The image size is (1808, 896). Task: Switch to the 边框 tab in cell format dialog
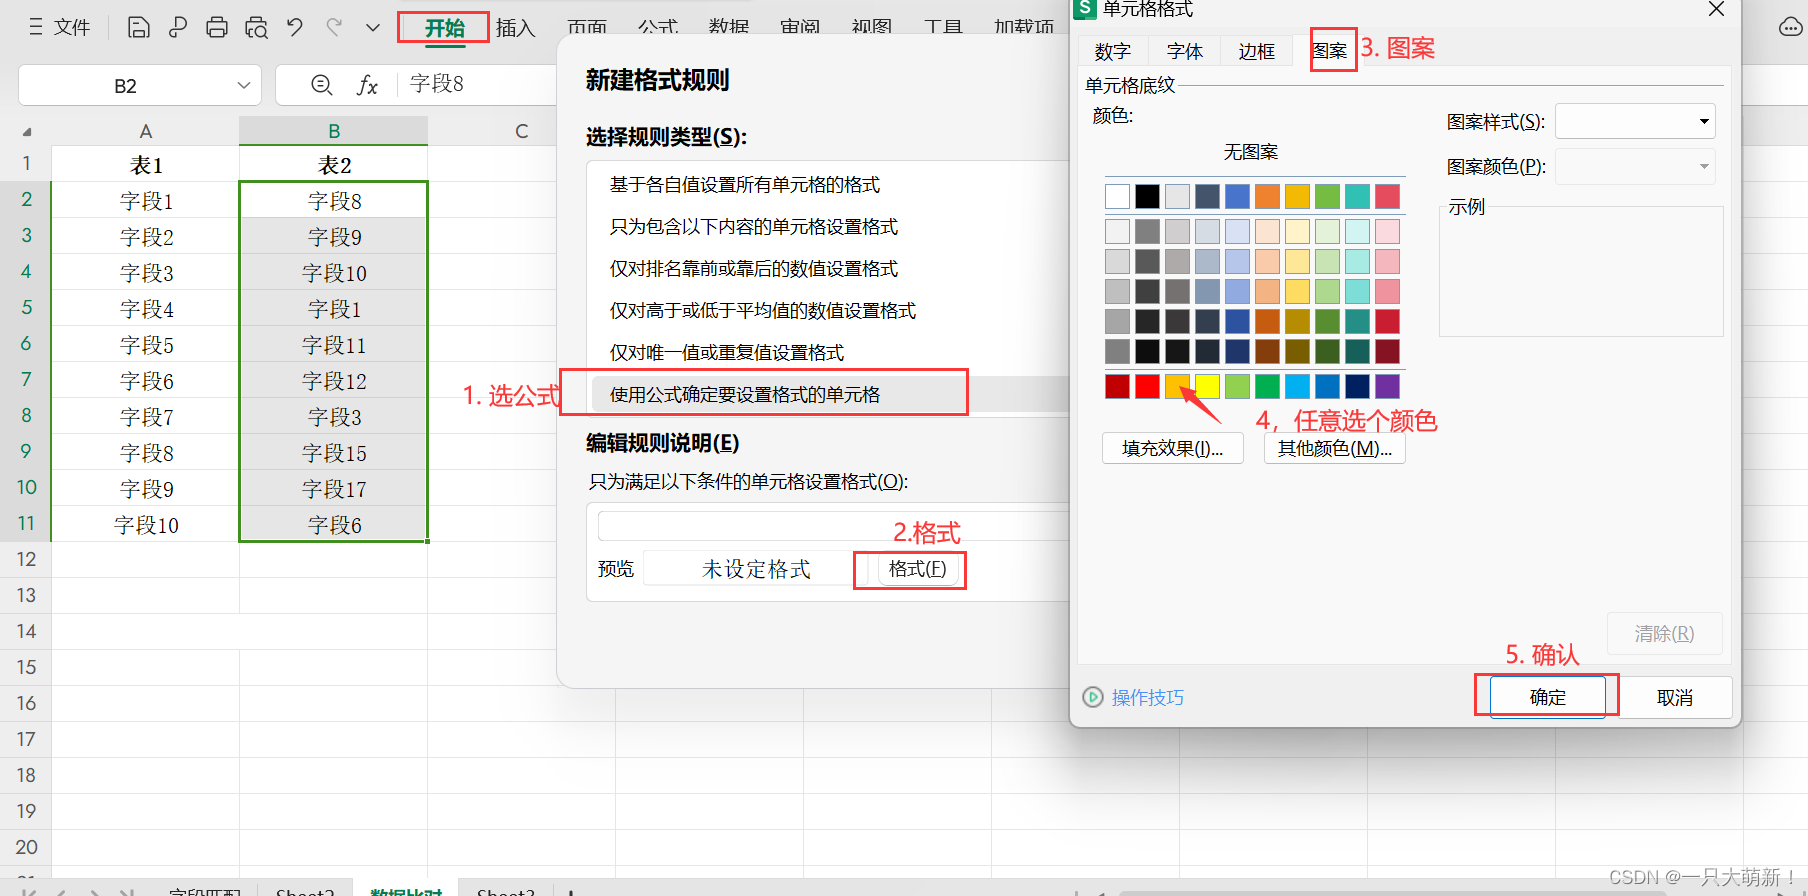[x=1257, y=51]
